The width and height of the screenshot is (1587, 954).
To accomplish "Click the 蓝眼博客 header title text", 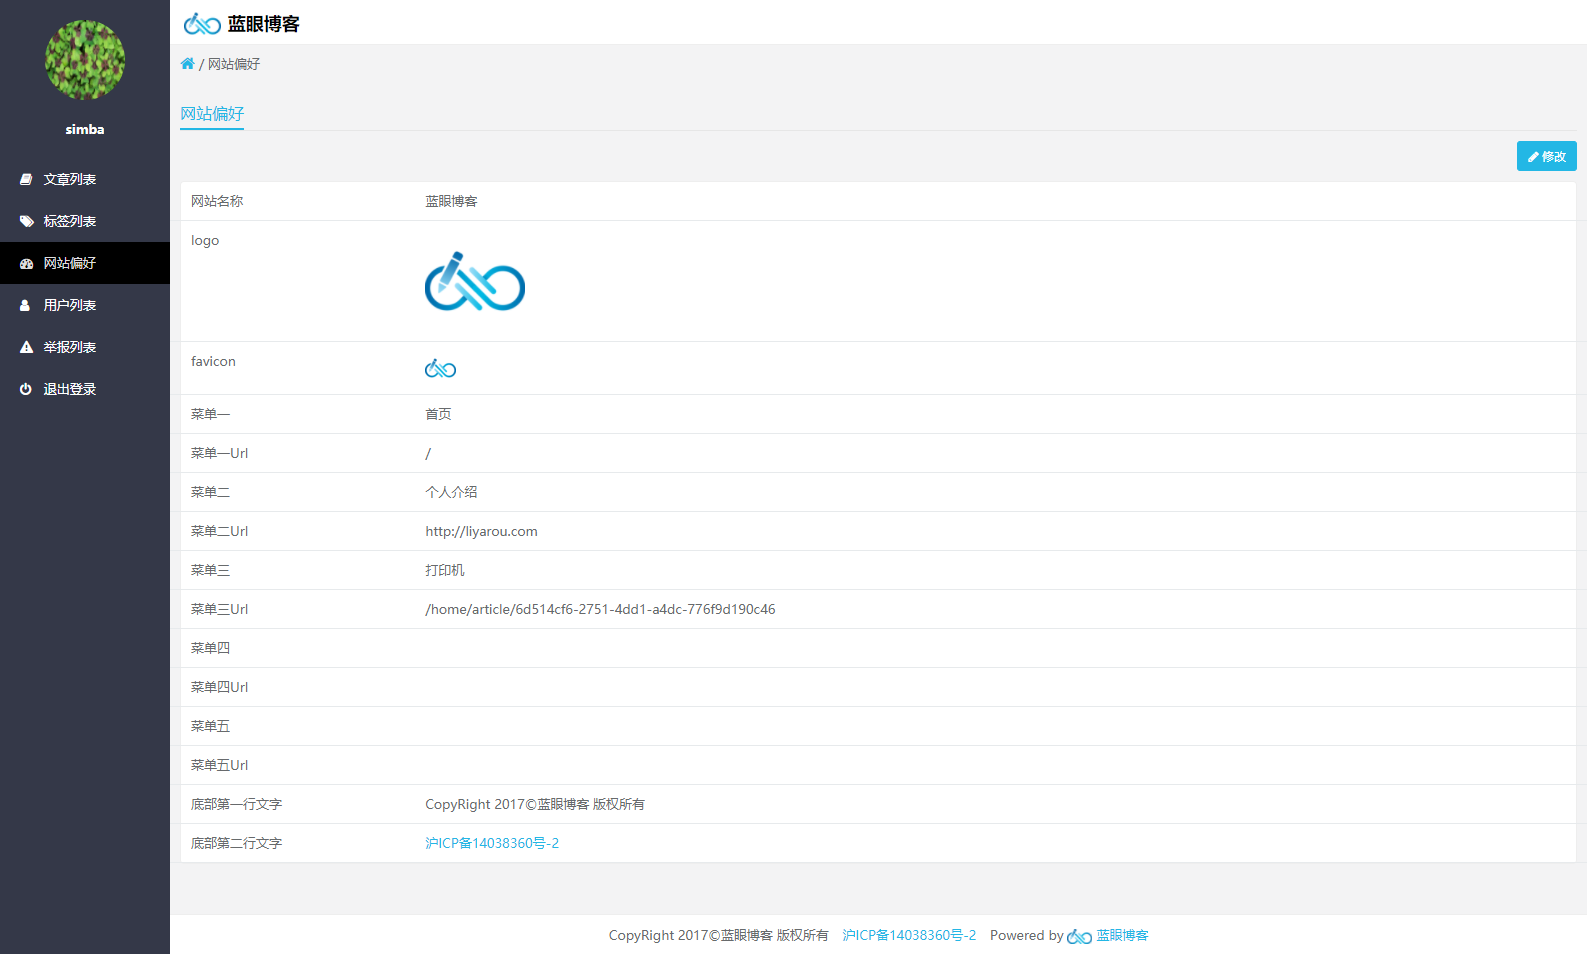I will 264,24.
